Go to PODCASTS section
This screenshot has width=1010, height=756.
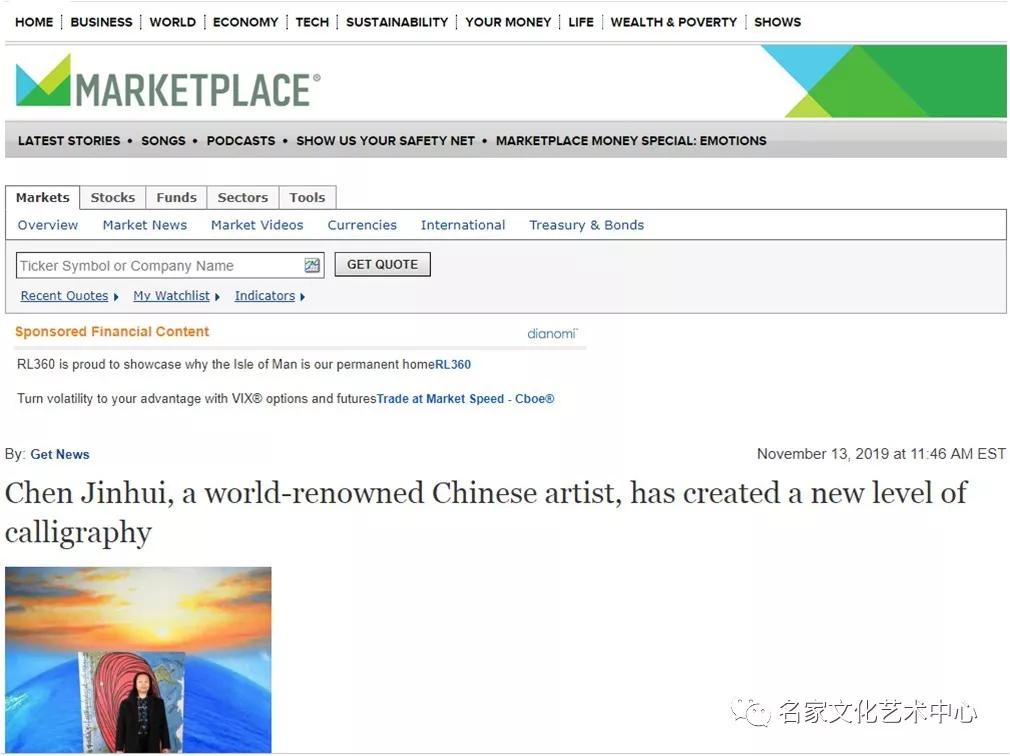pos(241,140)
